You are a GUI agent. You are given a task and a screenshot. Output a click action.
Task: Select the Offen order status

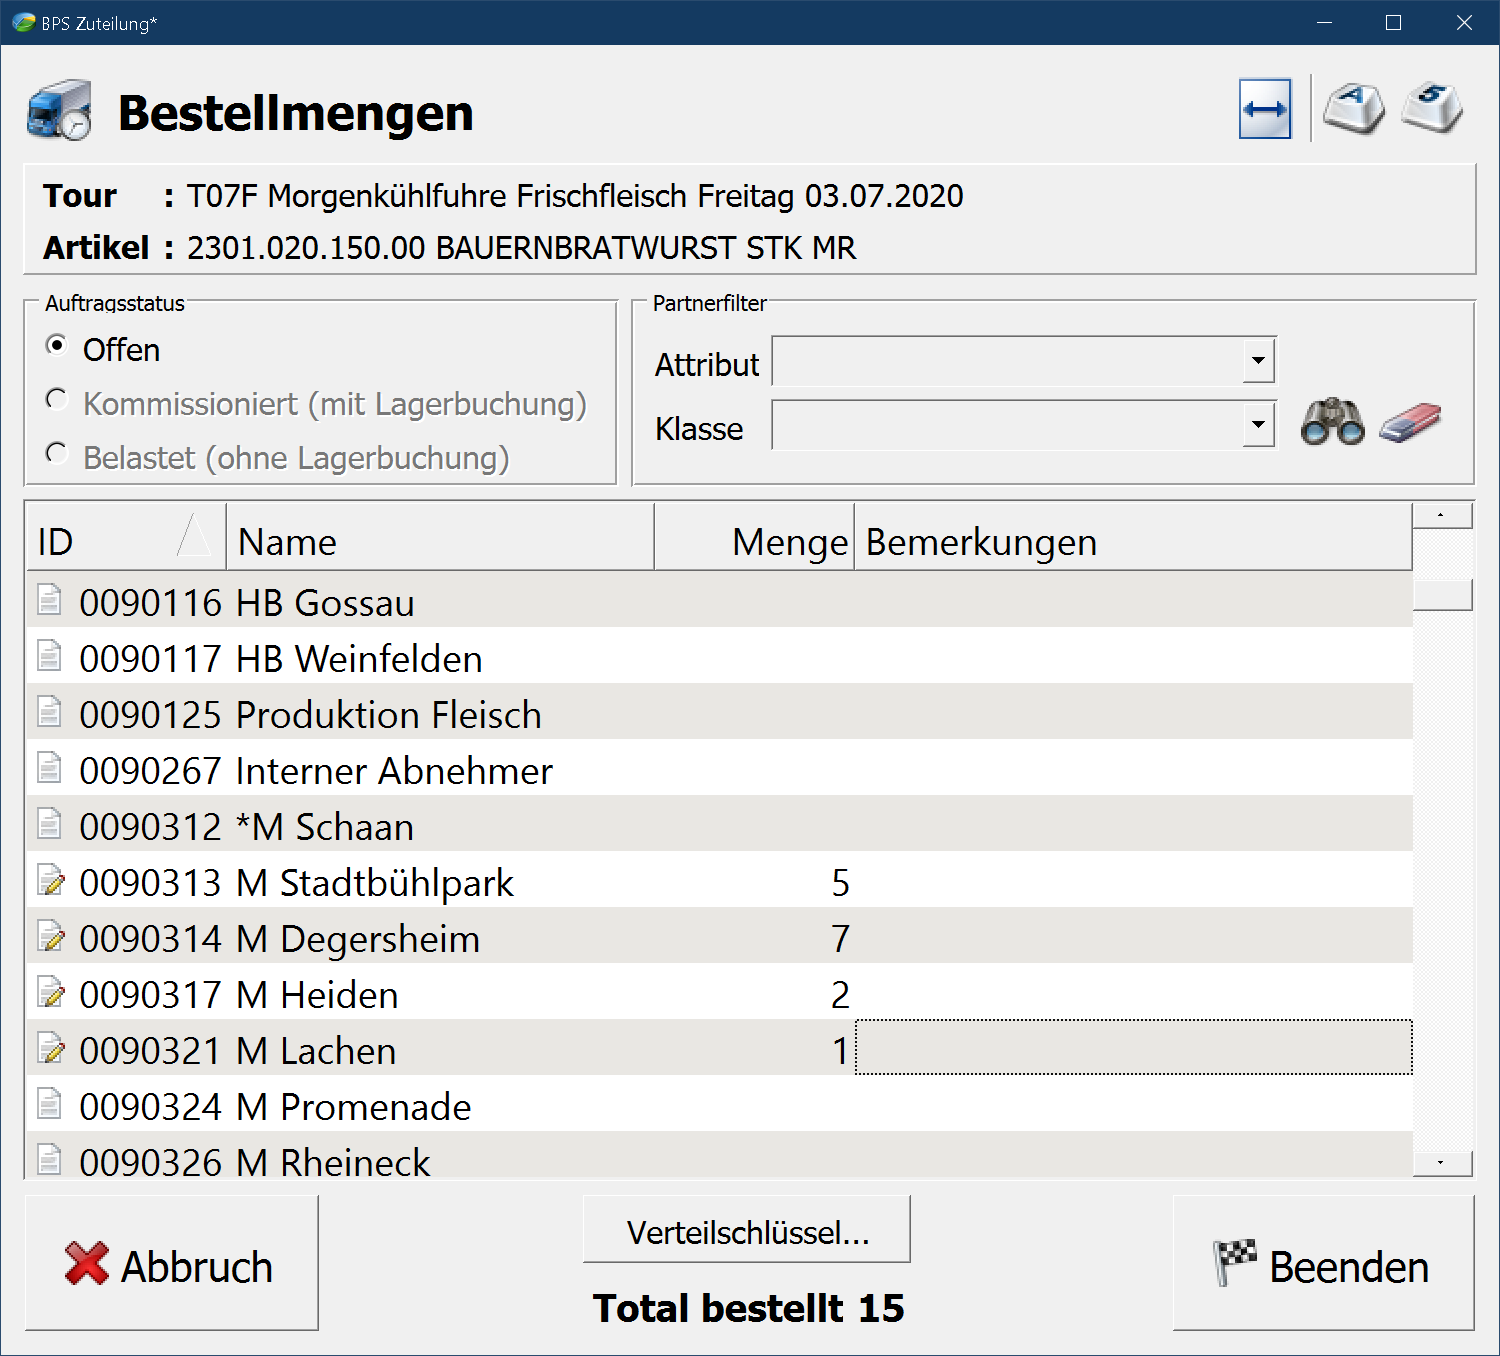58,346
